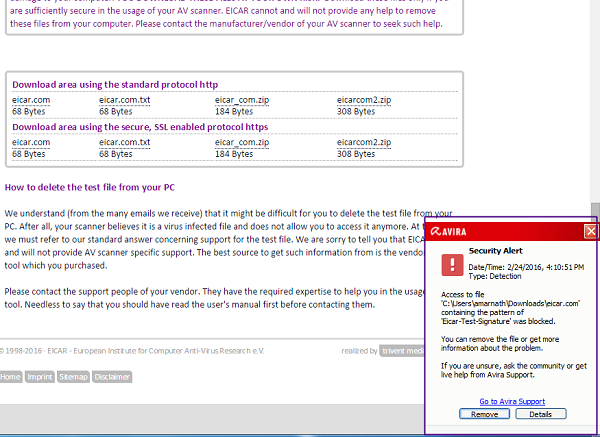Open the Sitemap footer button
This screenshot has height=437, width=600.
[x=73, y=377]
